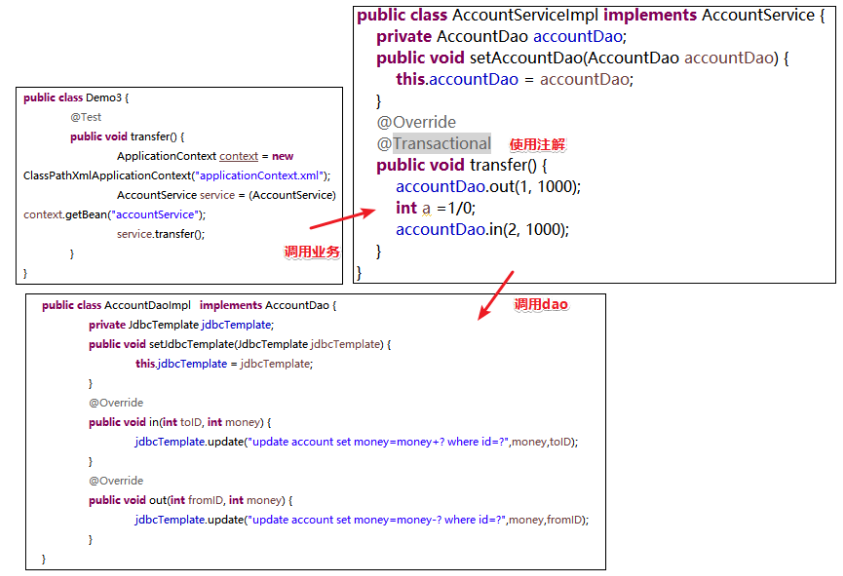
Task: Click 'private JdbcTemplate jdbcTemplate;' field
Action: click(x=181, y=325)
